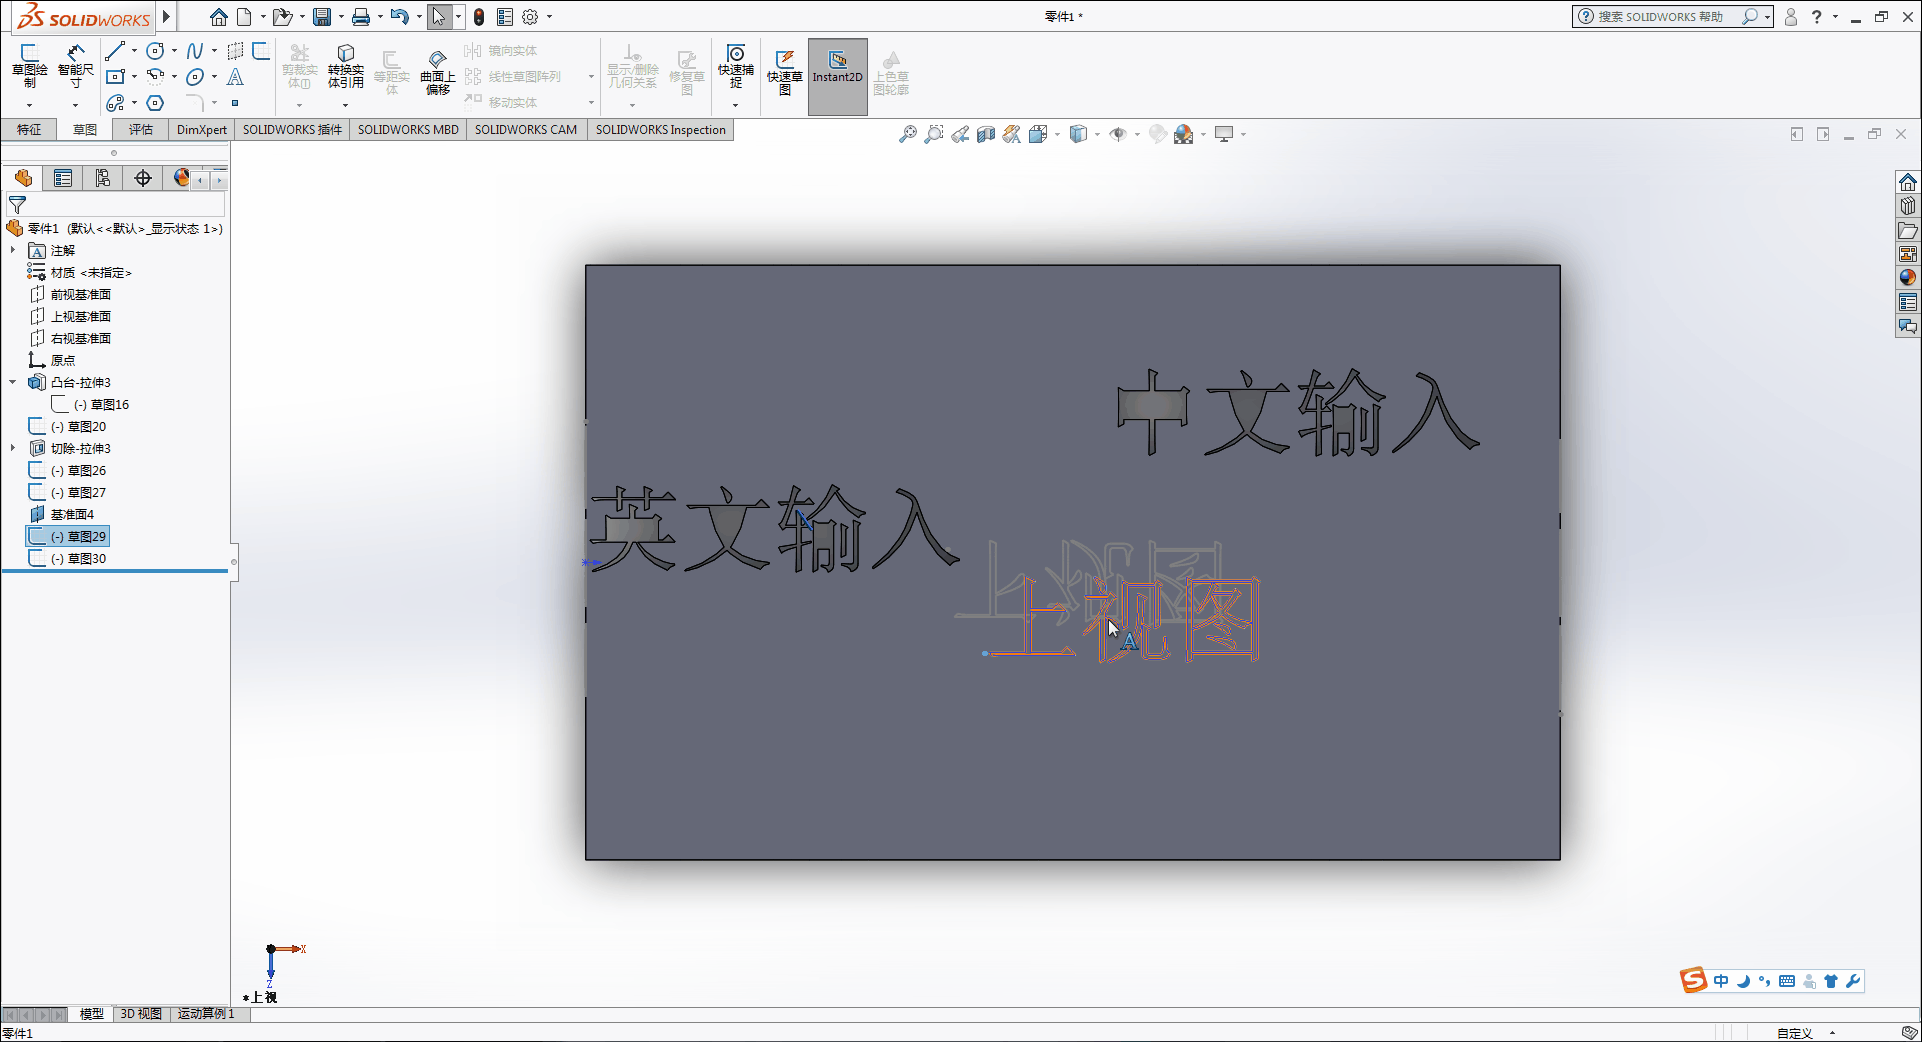The height and width of the screenshot is (1042, 1922).
Task: Switch to the SOLIDWORKS 插件 tab
Action: tap(292, 130)
